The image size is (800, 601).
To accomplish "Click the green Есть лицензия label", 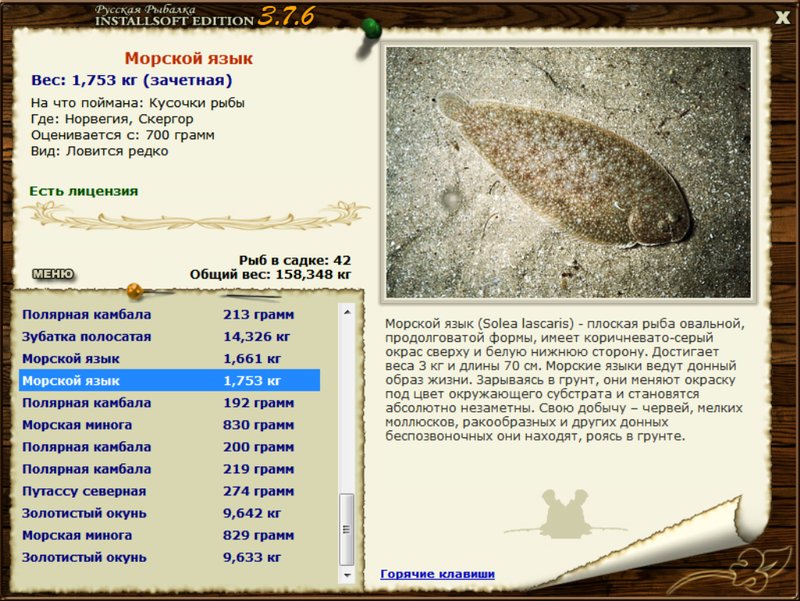I will coord(84,191).
